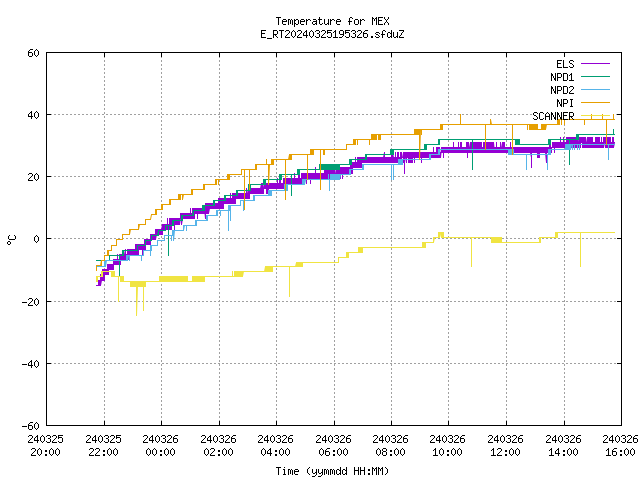Click the x-axis label '240326 04:00'
Screen dimensions: 640x480
click(276, 446)
